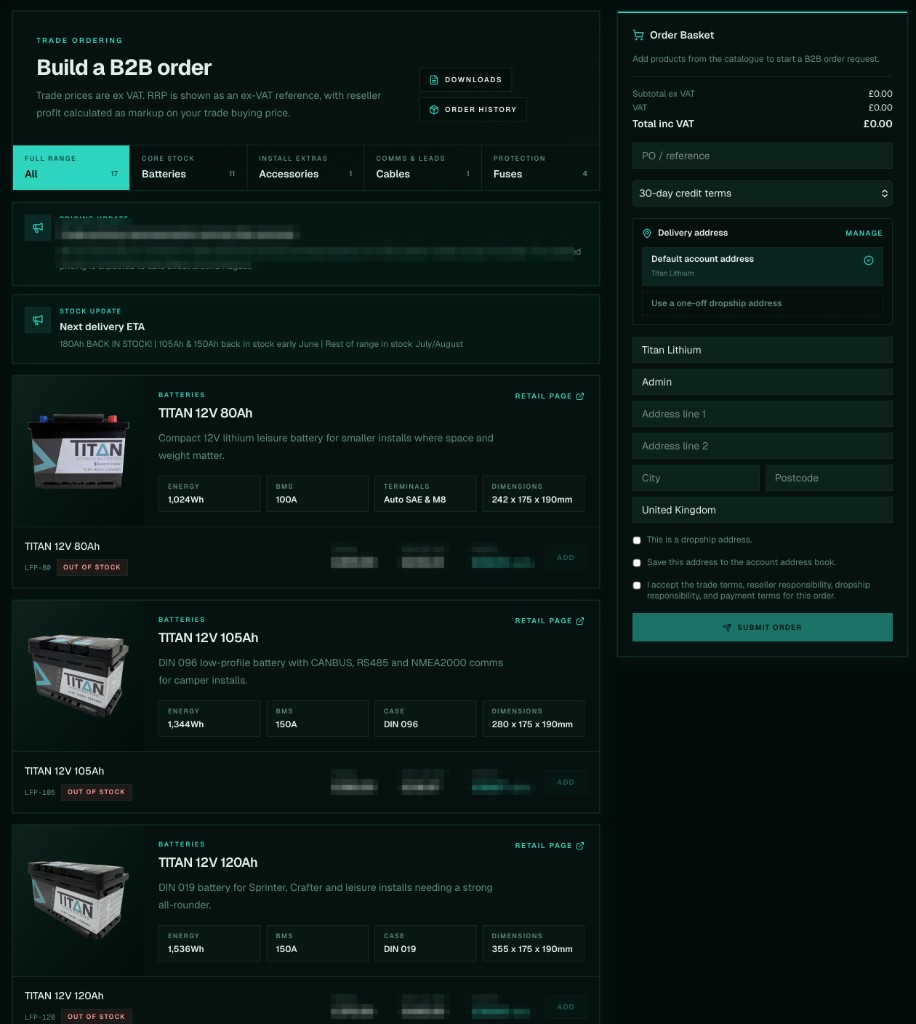This screenshot has width=916, height=1024.
Task: Click the checkmark icon on Default account address
Action: [x=868, y=261]
